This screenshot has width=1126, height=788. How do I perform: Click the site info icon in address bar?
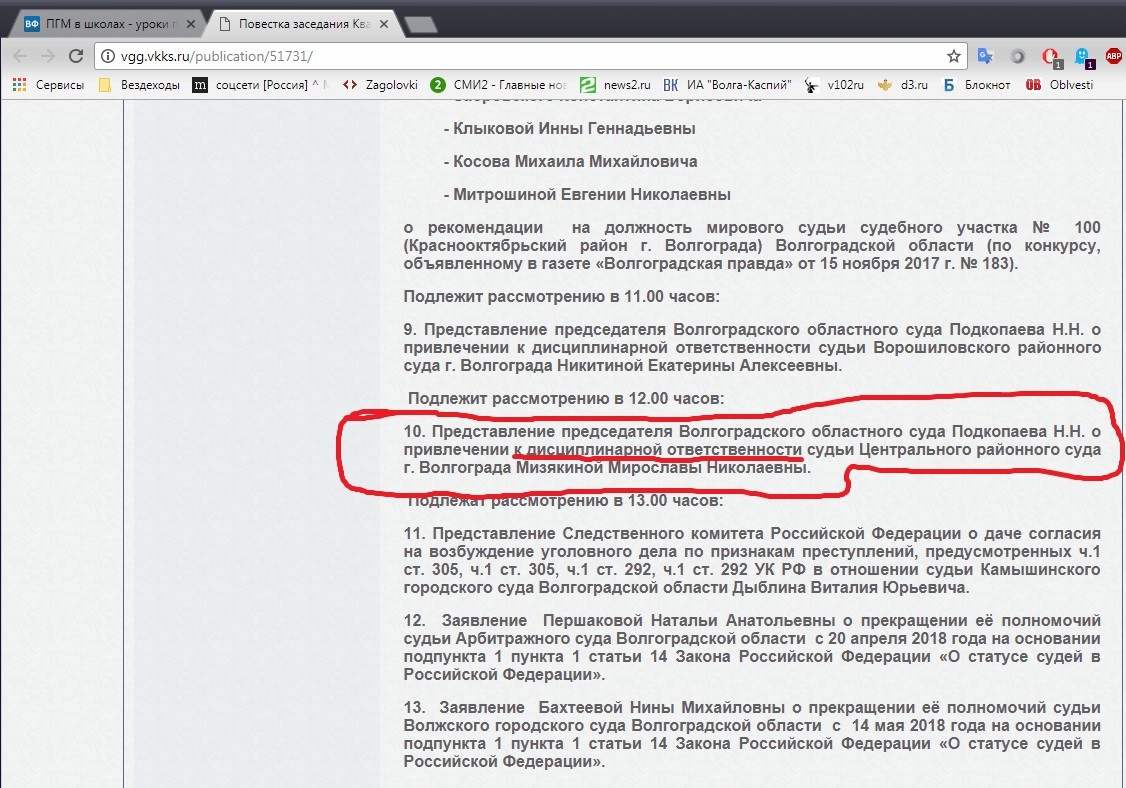coord(108,56)
